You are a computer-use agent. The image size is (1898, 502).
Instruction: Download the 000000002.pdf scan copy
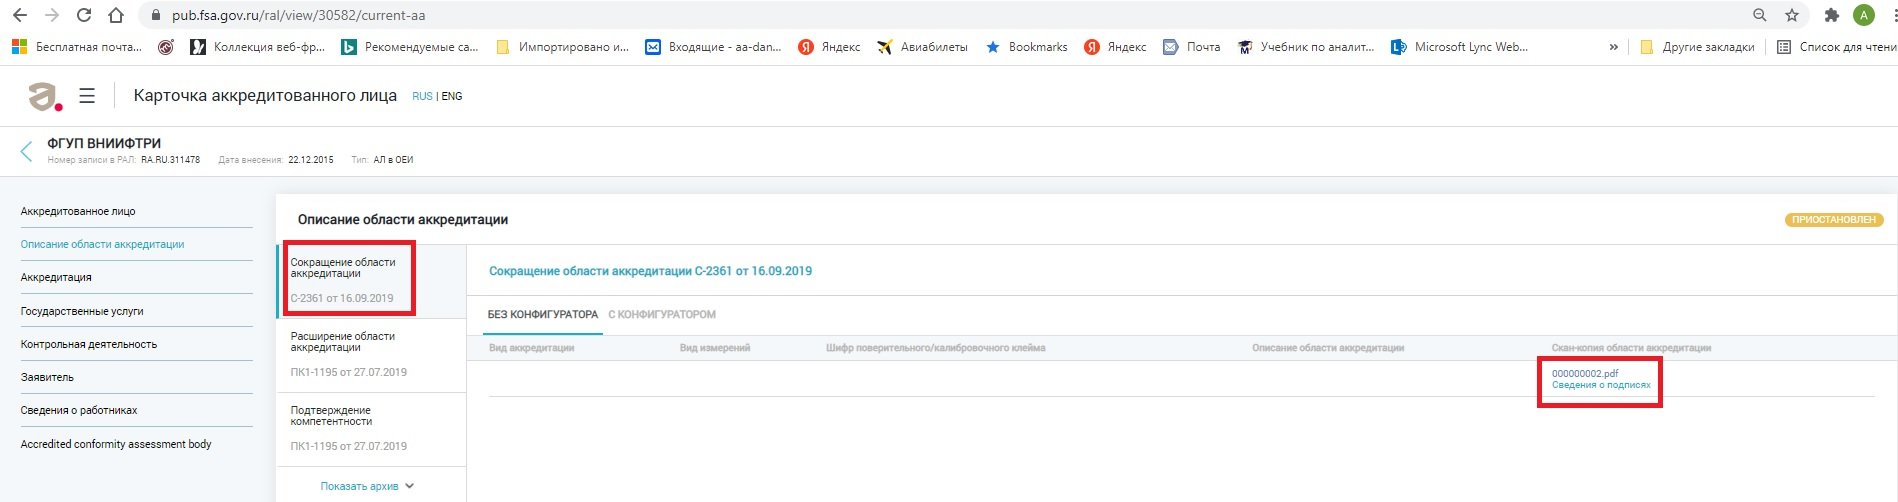(x=1585, y=374)
